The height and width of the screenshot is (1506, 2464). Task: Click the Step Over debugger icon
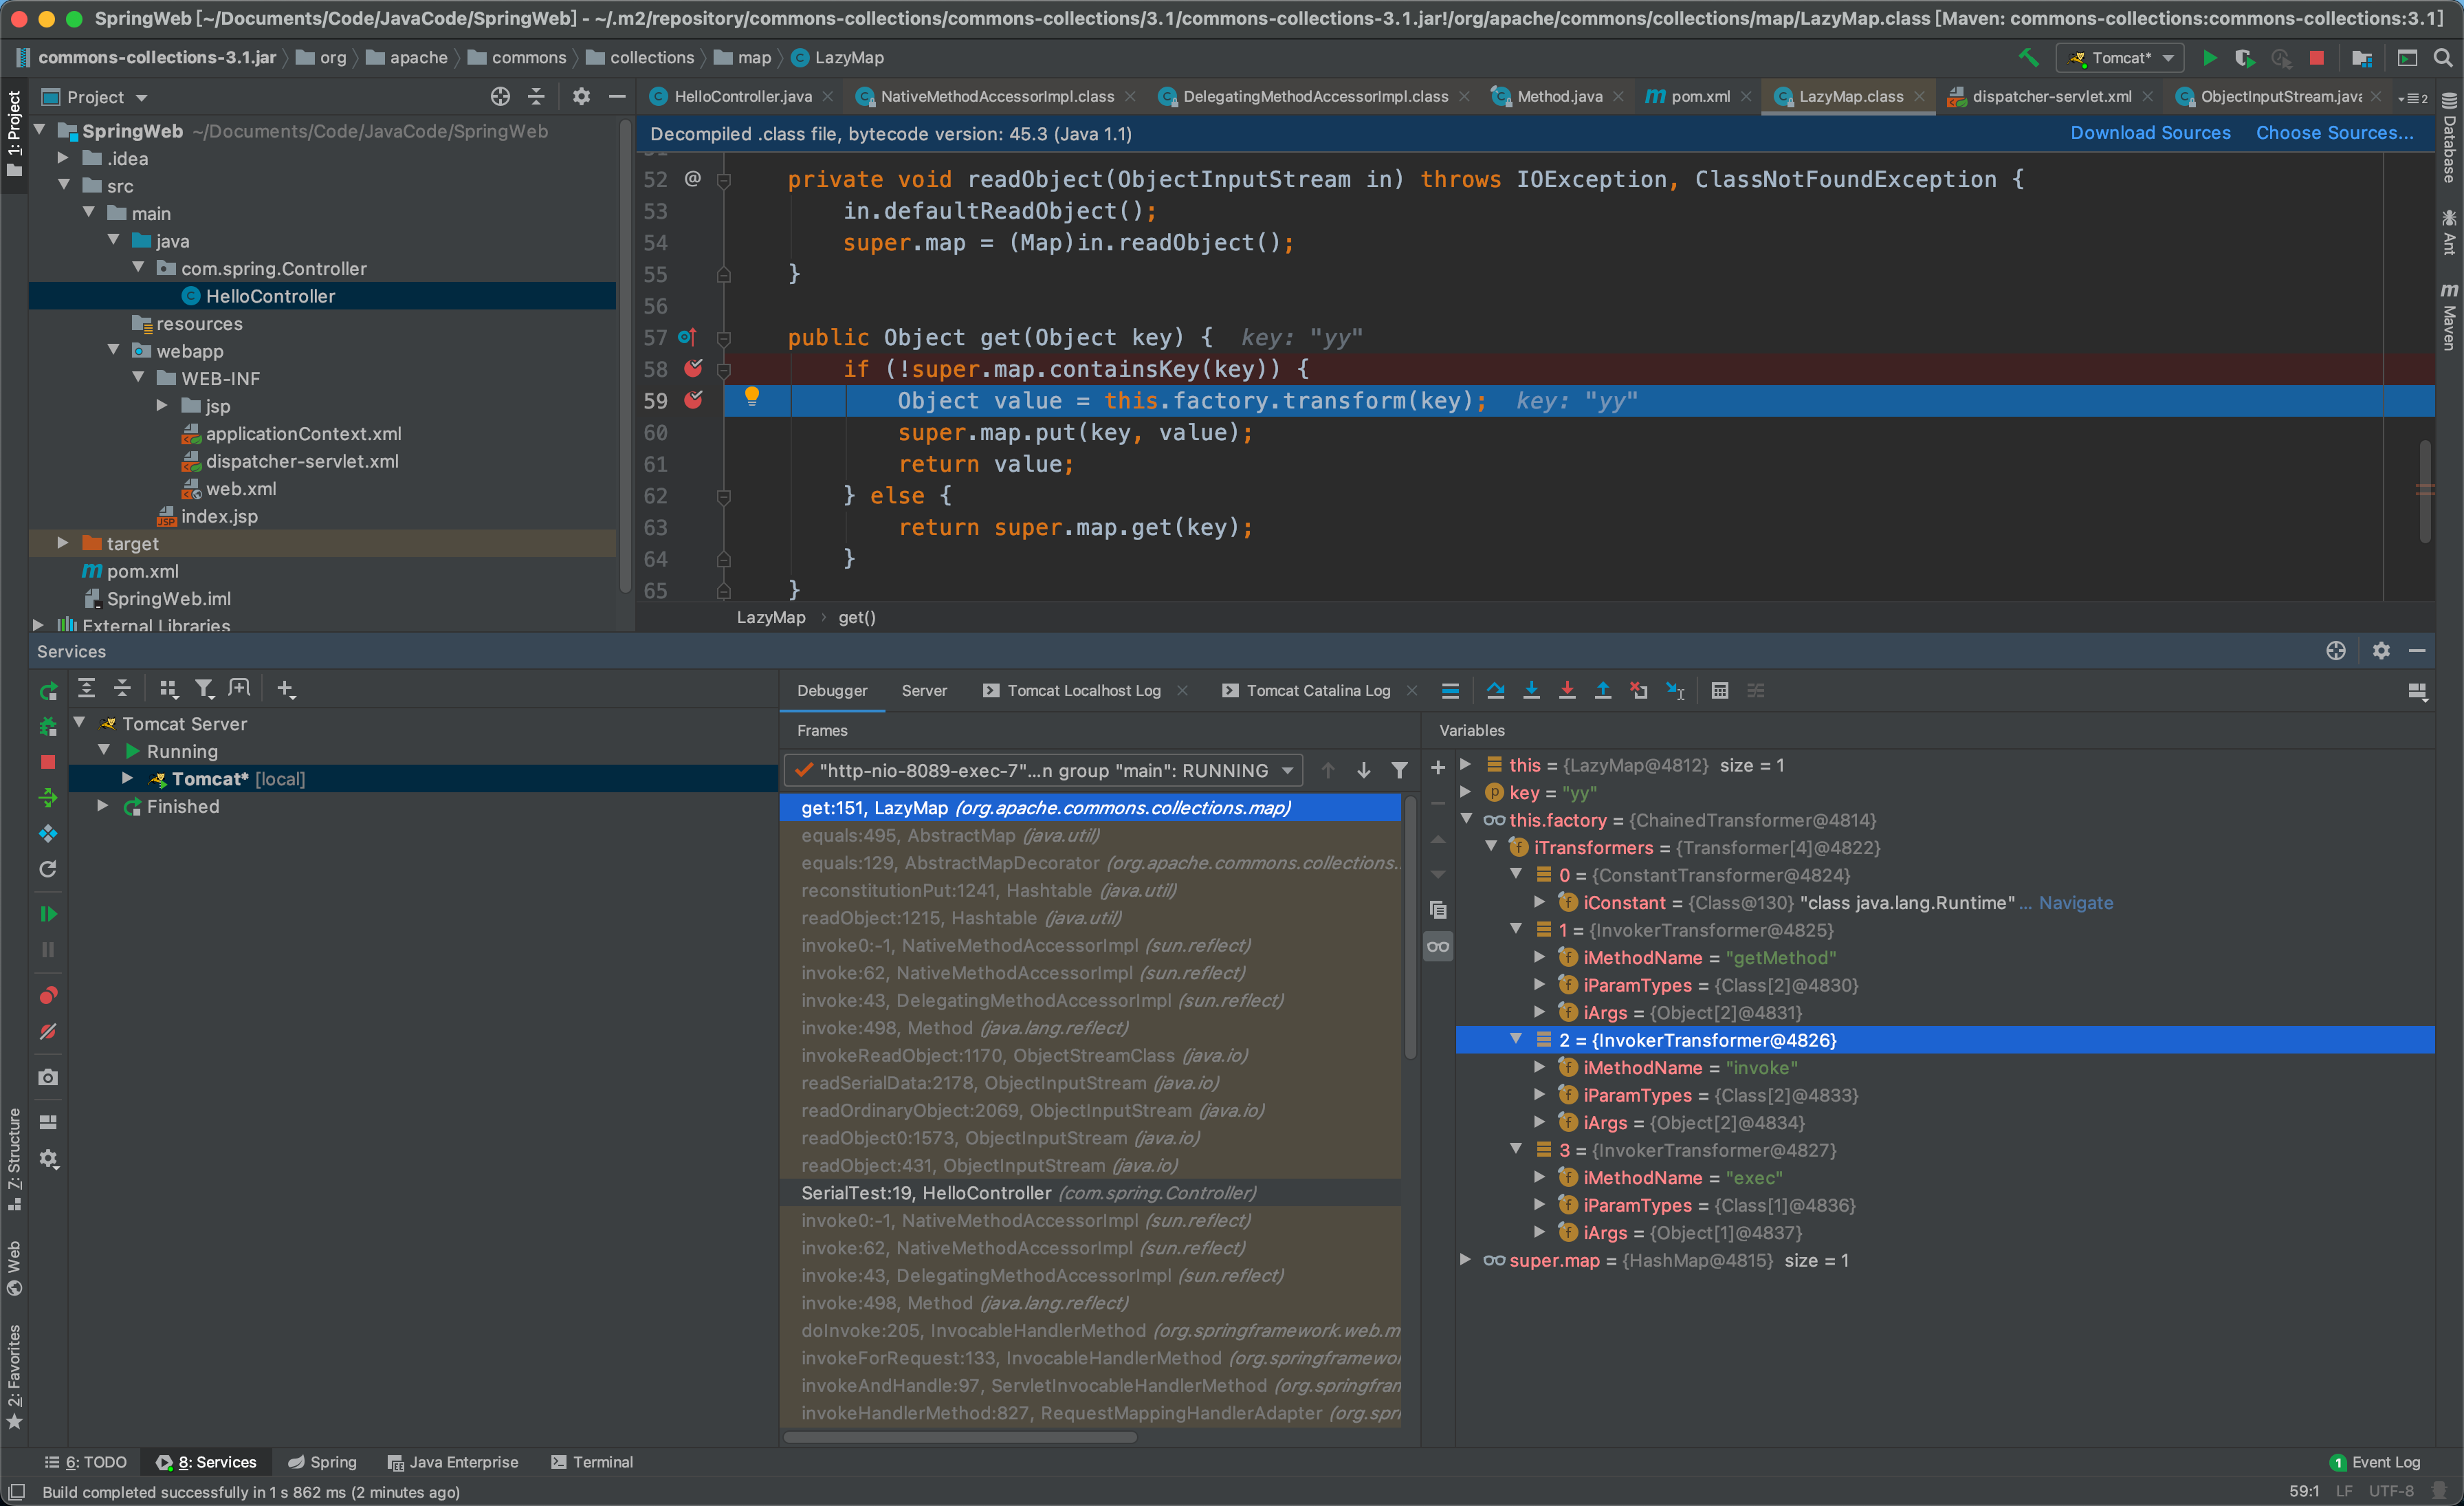point(1495,690)
